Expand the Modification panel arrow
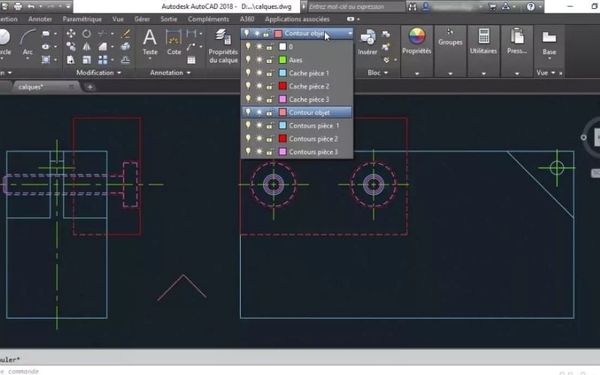This screenshot has height=375, width=600. pyautogui.click(x=119, y=73)
